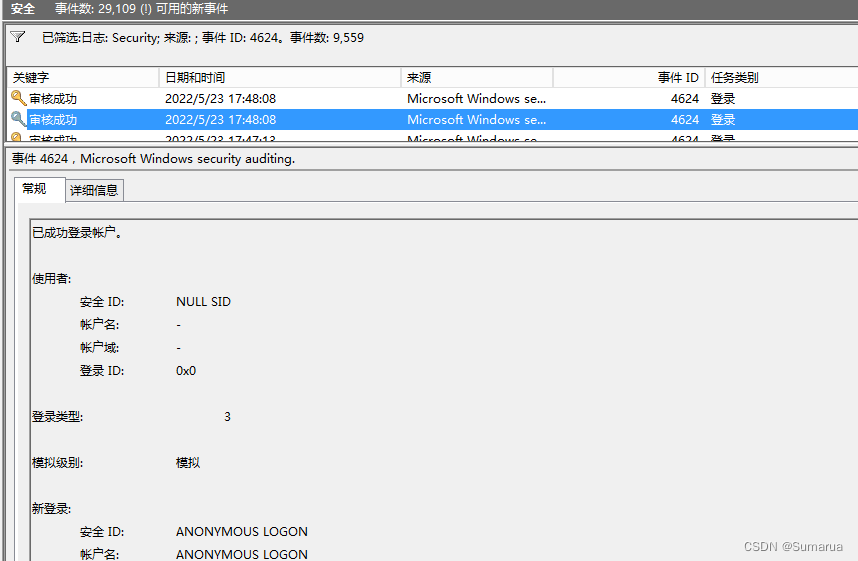Click the NULL SID security ID value
858x561 pixels.
(203, 301)
